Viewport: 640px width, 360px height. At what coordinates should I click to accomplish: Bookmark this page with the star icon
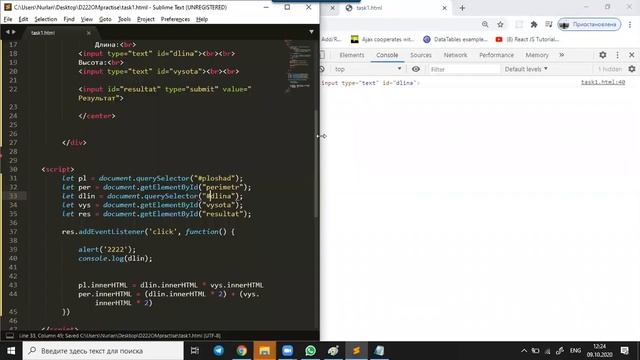click(500, 24)
